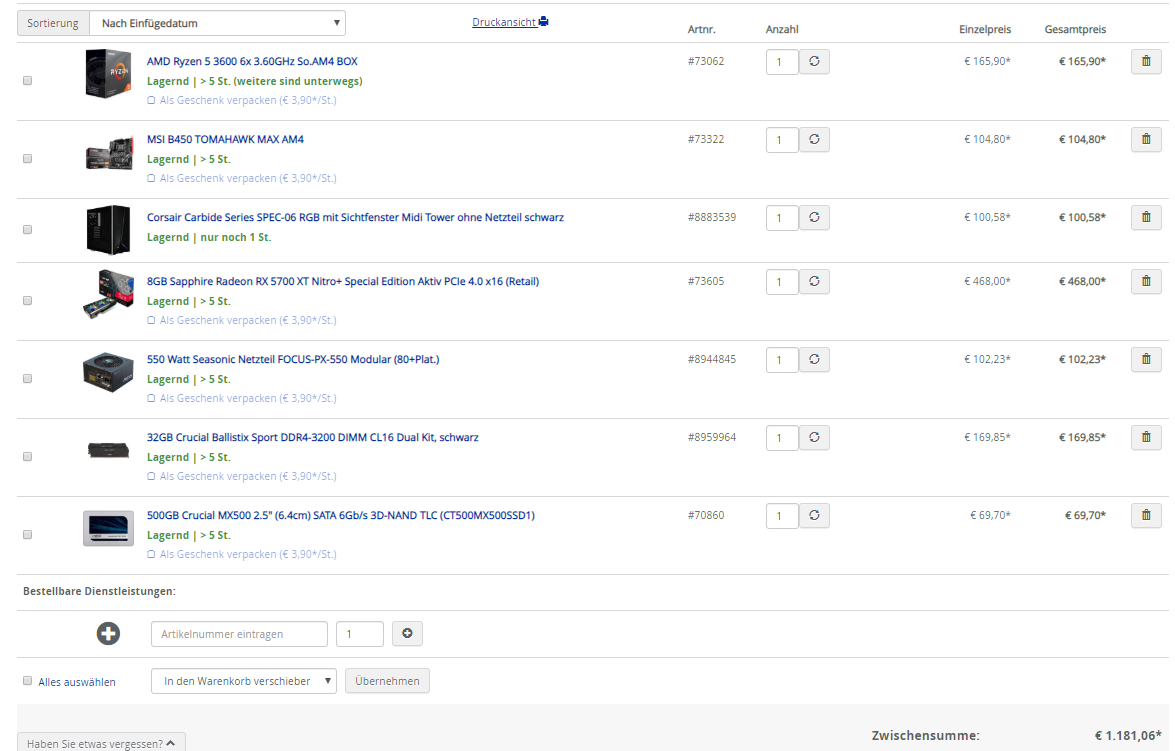Open the Nach Einfügedatum sort dropdown
This screenshot has width=1175, height=751.
(x=217, y=23)
